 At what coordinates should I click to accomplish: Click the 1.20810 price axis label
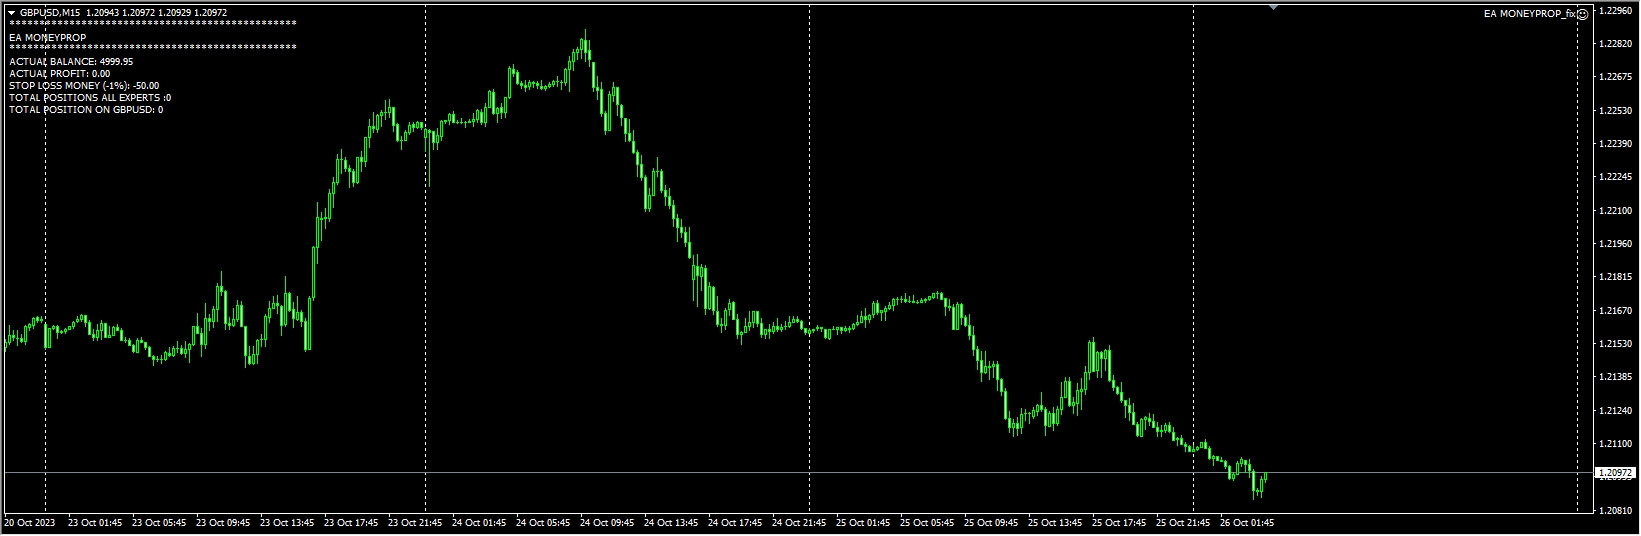[x=1616, y=511]
